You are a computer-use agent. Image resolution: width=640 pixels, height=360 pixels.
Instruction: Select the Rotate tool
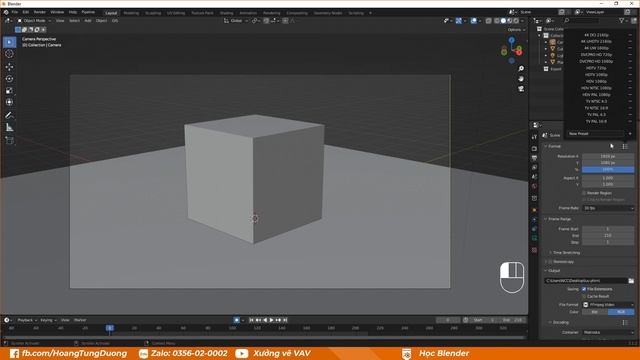[x=9, y=79]
